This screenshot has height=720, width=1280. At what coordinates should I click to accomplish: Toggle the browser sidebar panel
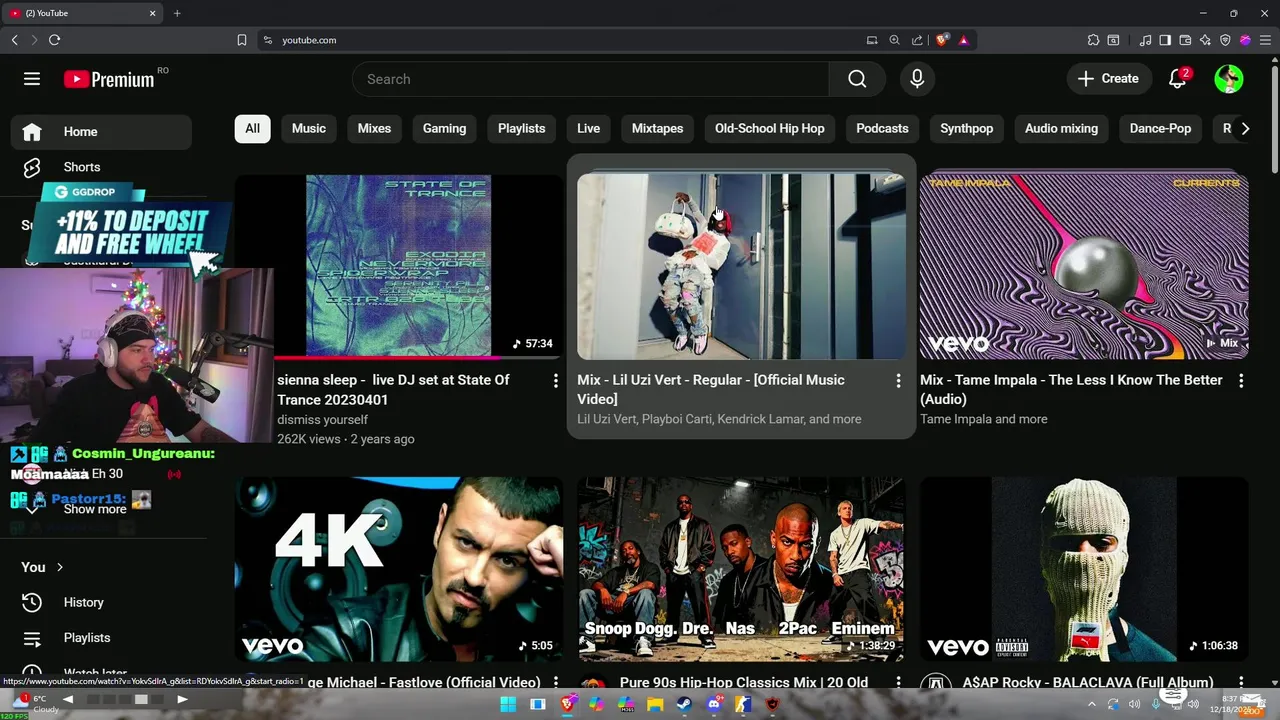[x=1165, y=40]
